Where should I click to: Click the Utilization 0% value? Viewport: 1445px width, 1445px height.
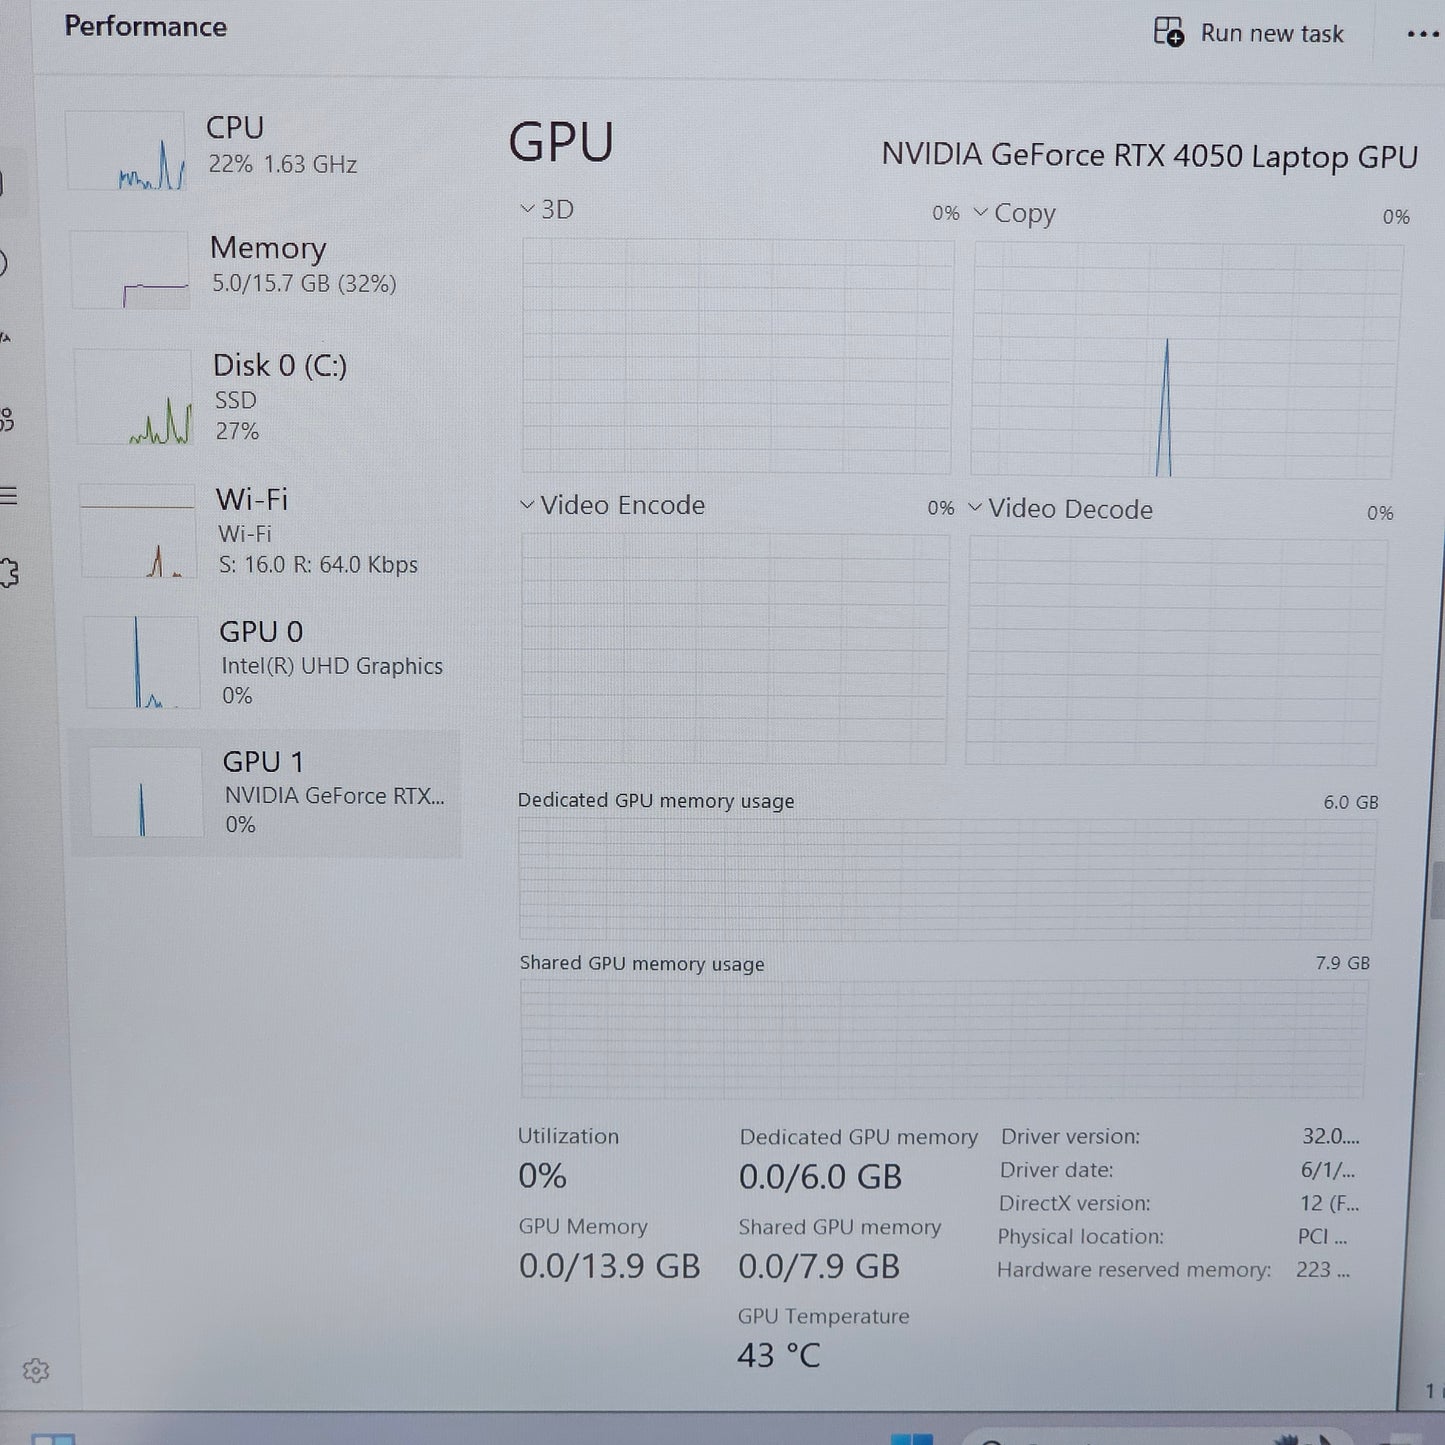click(542, 1175)
